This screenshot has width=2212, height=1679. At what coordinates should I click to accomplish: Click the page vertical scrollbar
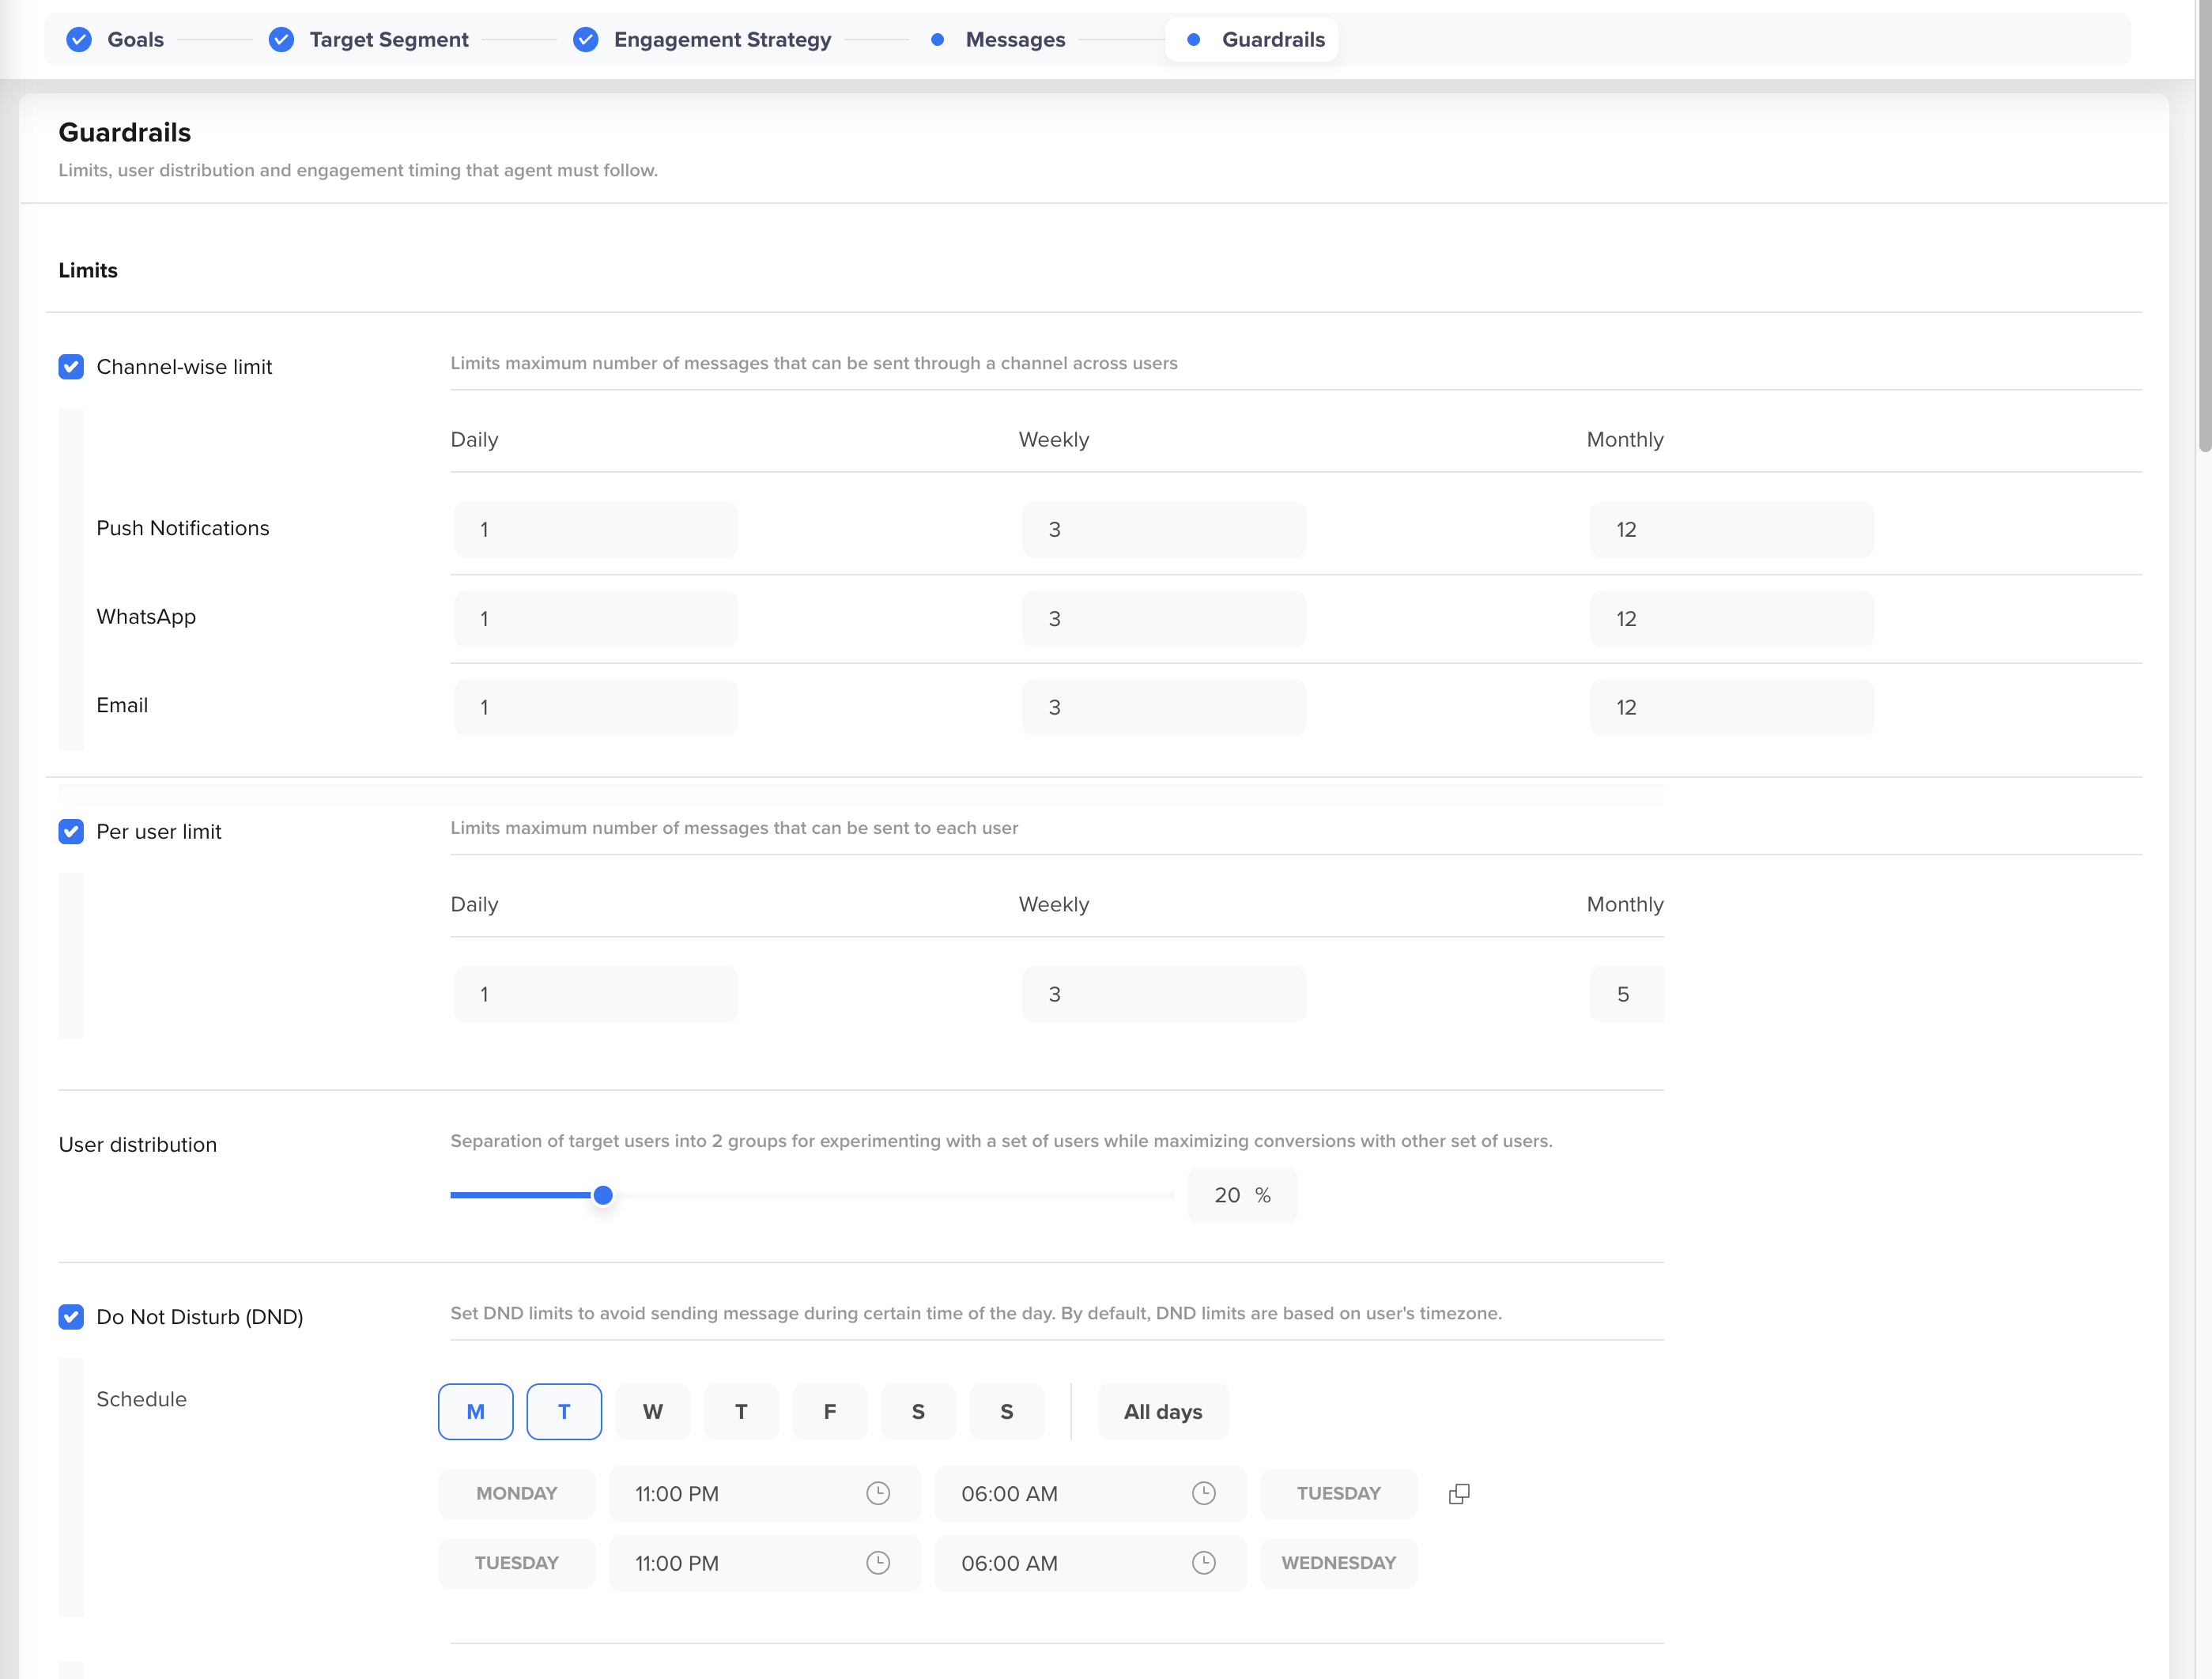tap(2204, 225)
